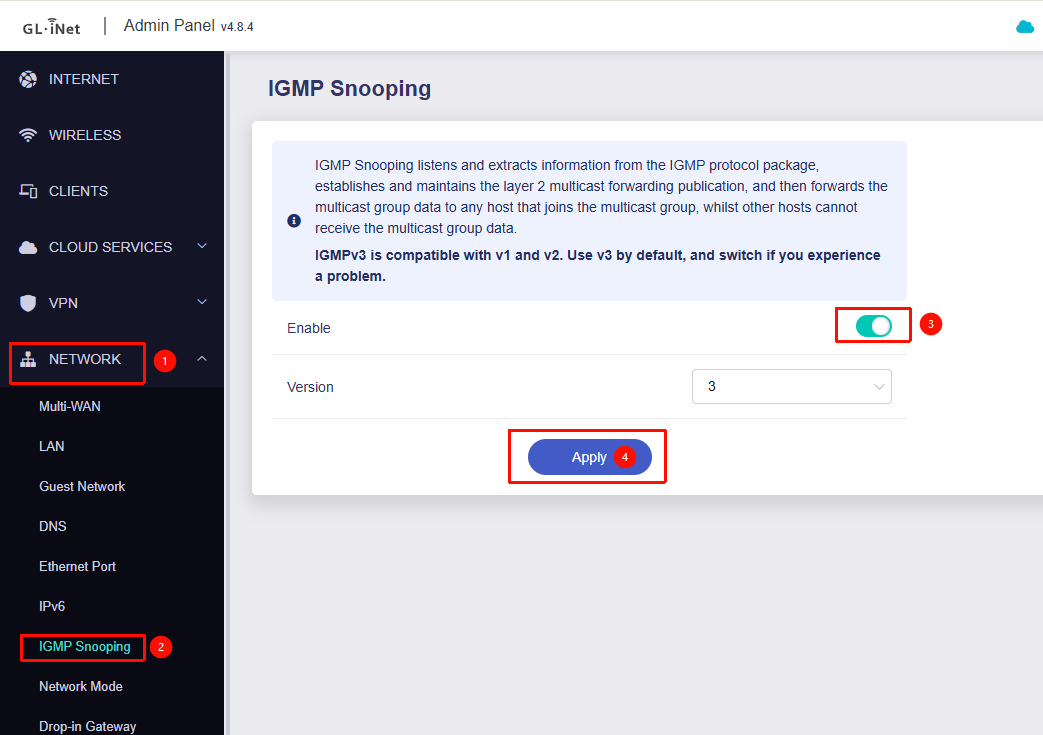This screenshot has height=735, width=1043.
Task: Open the Version dropdown
Action: pyautogui.click(x=791, y=386)
